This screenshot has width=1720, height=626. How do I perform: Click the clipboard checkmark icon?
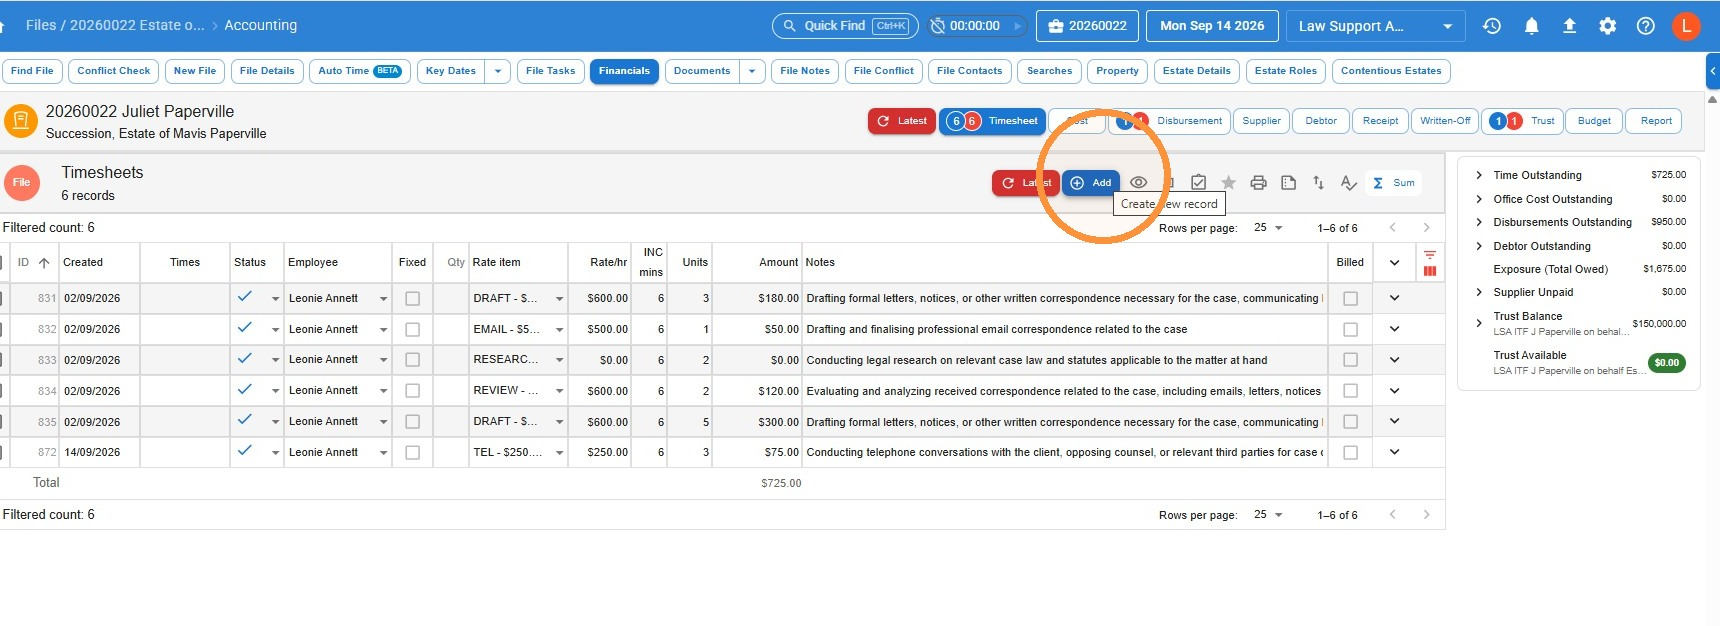click(x=1198, y=183)
